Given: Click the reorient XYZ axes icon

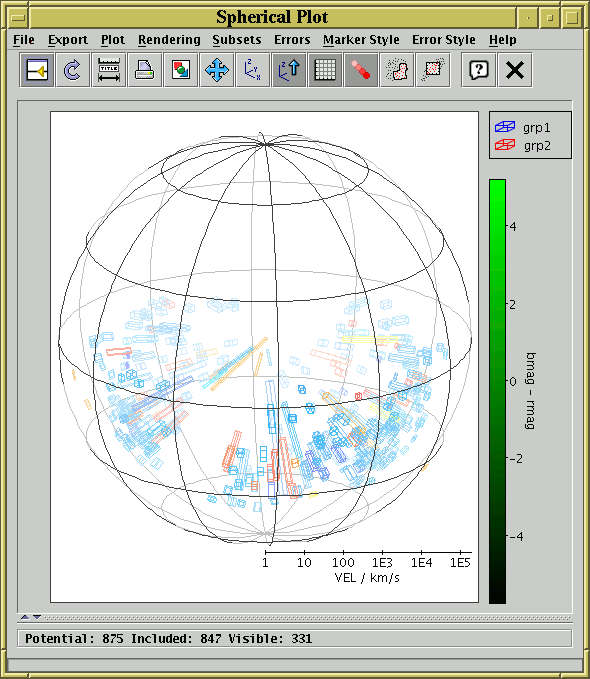Looking at the screenshot, I should [253, 70].
